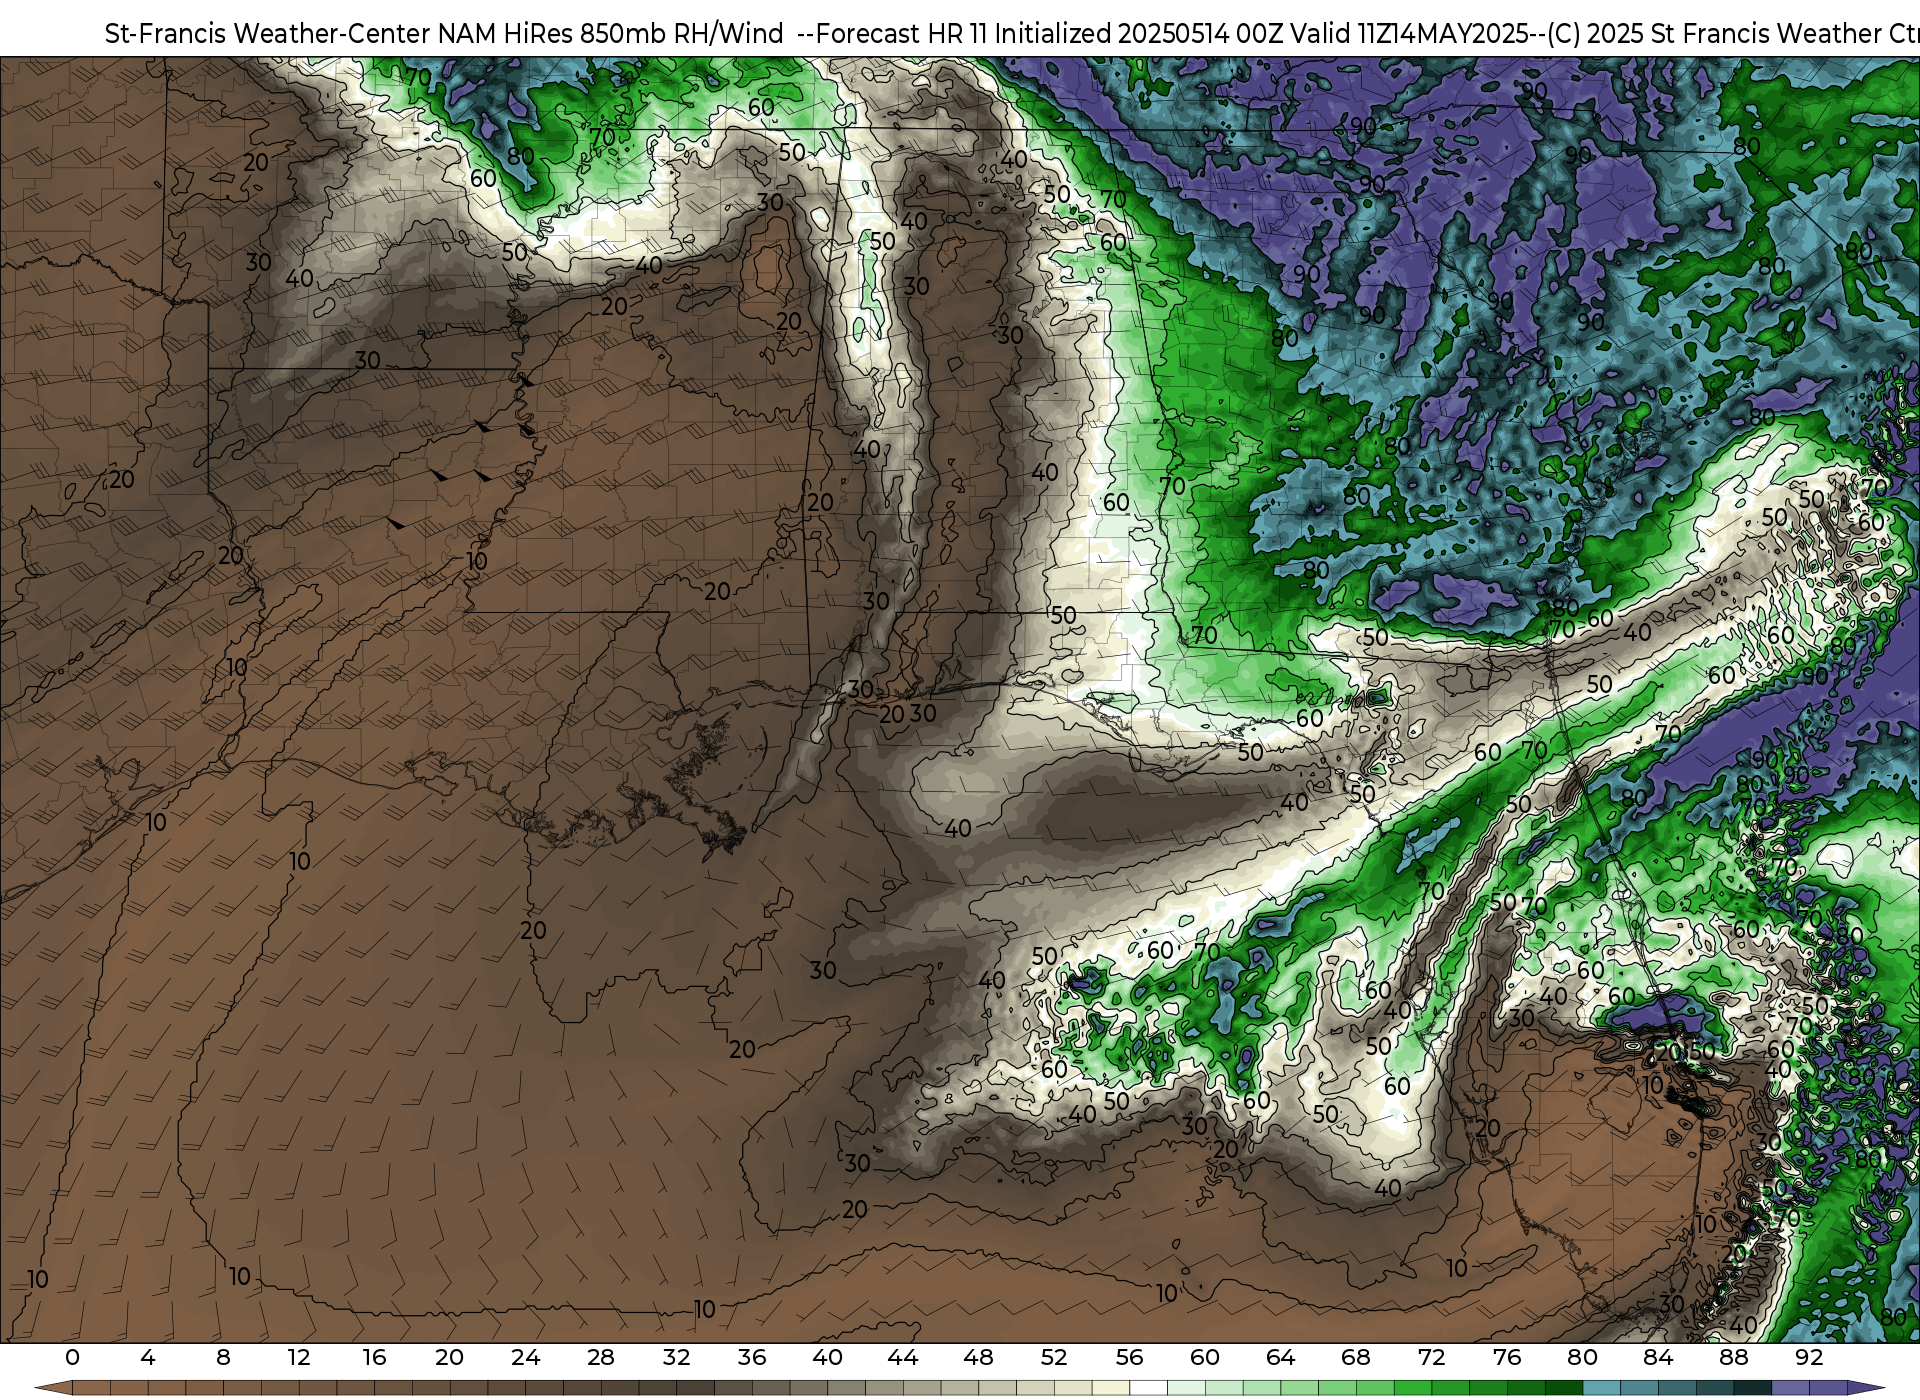Viewport: 1920px width, 1400px height.
Task: Click the color scale label "0"
Action: tap(72, 1357)
